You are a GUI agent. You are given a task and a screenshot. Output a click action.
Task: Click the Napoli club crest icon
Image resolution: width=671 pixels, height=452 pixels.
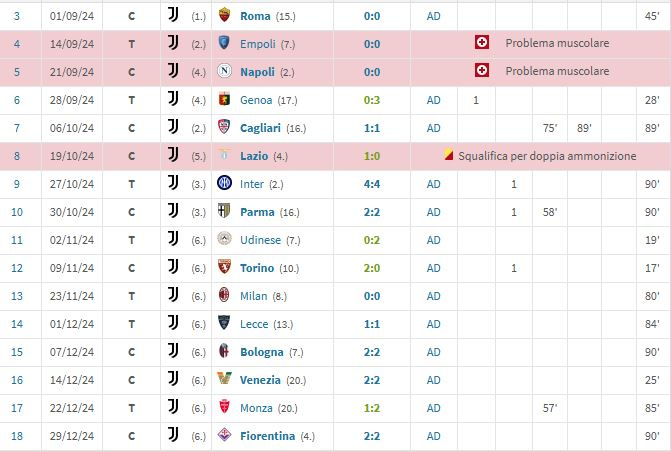pyautogui.click(x=224, y=71)
